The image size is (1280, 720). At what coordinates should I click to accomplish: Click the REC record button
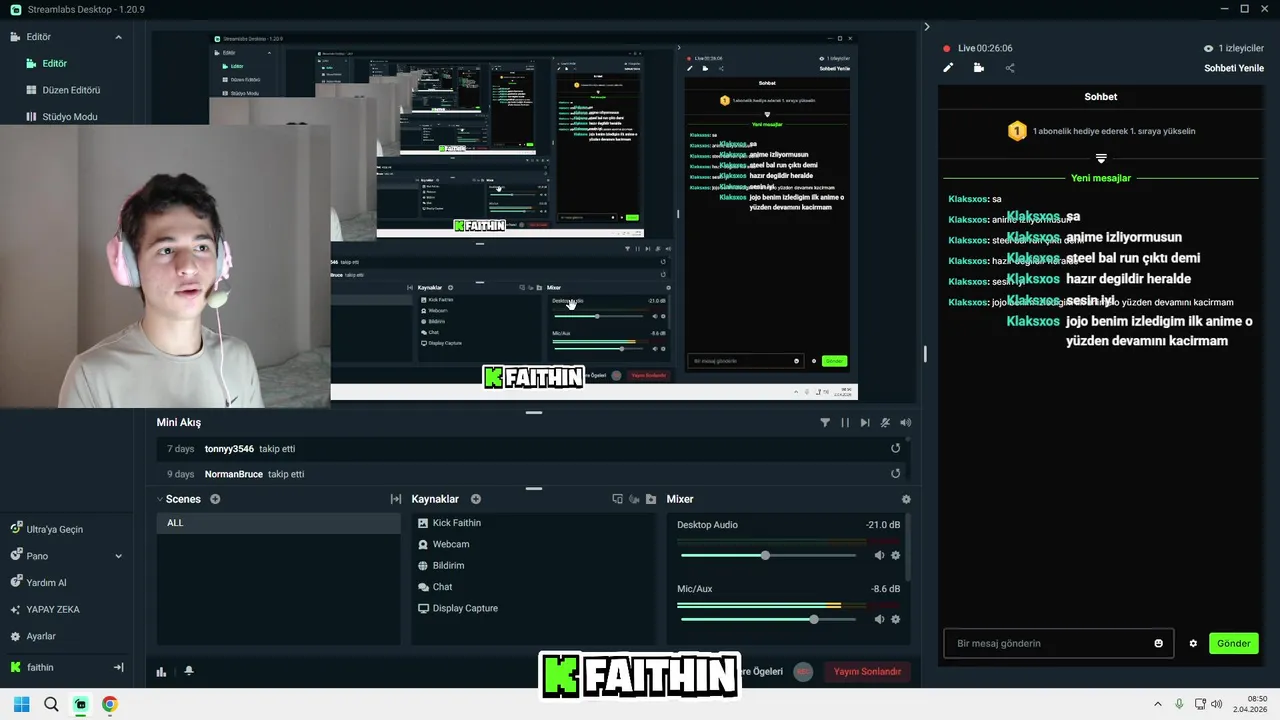[803, 671]
